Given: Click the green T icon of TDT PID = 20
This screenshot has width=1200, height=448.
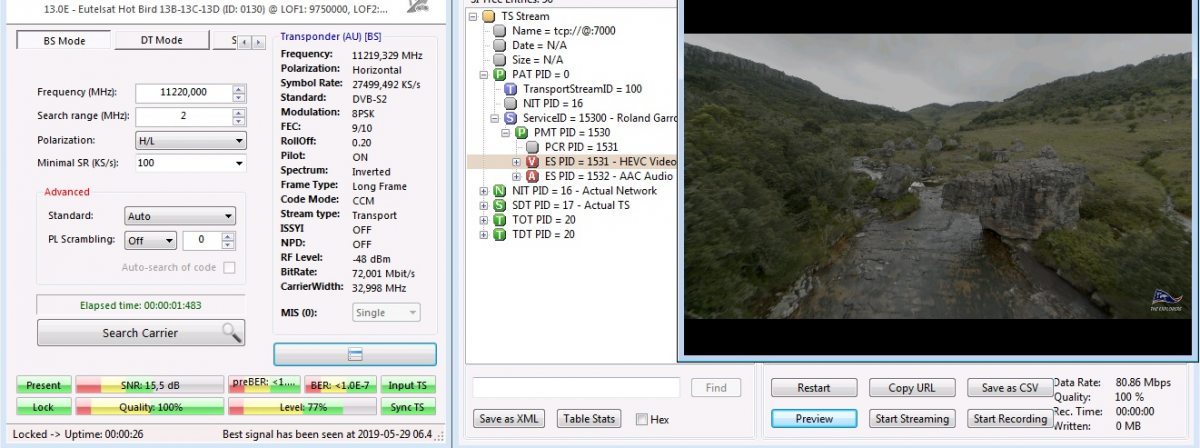Looking at the screenshot, I should pos(500,234).
